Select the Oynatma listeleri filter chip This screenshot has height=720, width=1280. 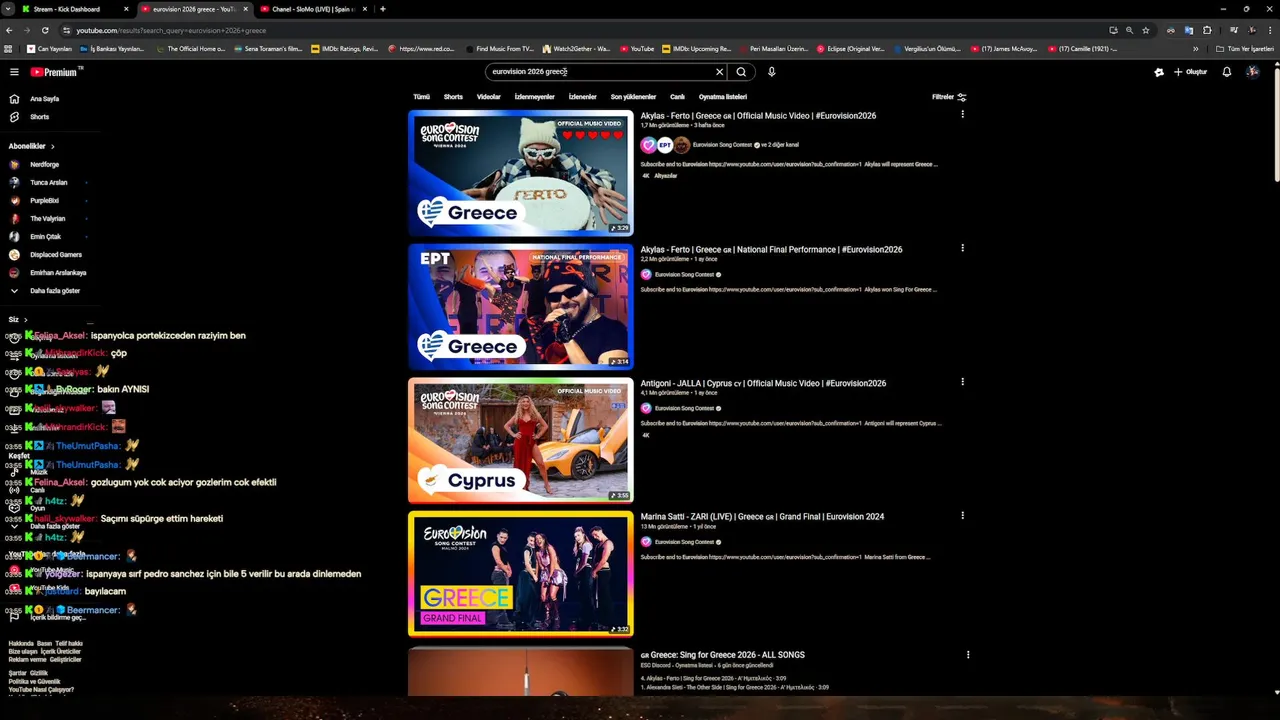(722, 97)
